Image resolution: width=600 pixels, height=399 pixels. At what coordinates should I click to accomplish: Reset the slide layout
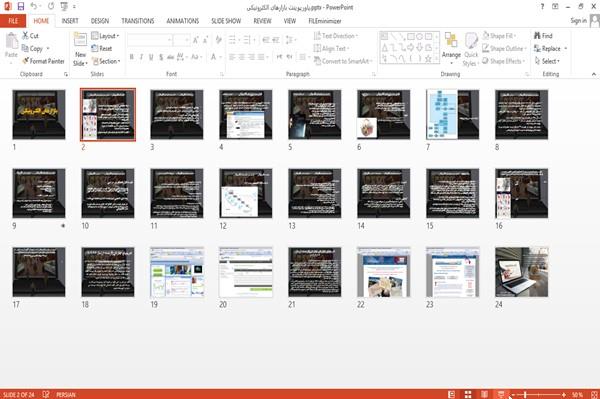coord(102,49)
